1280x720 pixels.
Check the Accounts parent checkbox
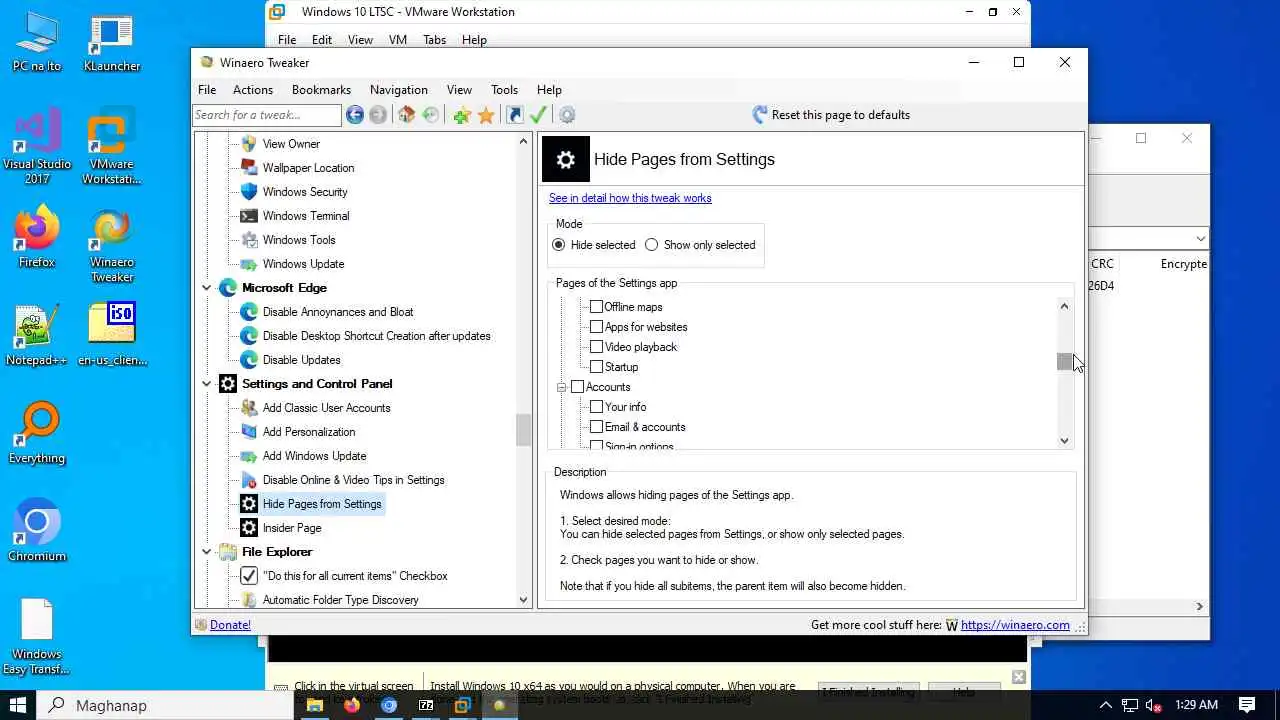click(x=577, y=387)
